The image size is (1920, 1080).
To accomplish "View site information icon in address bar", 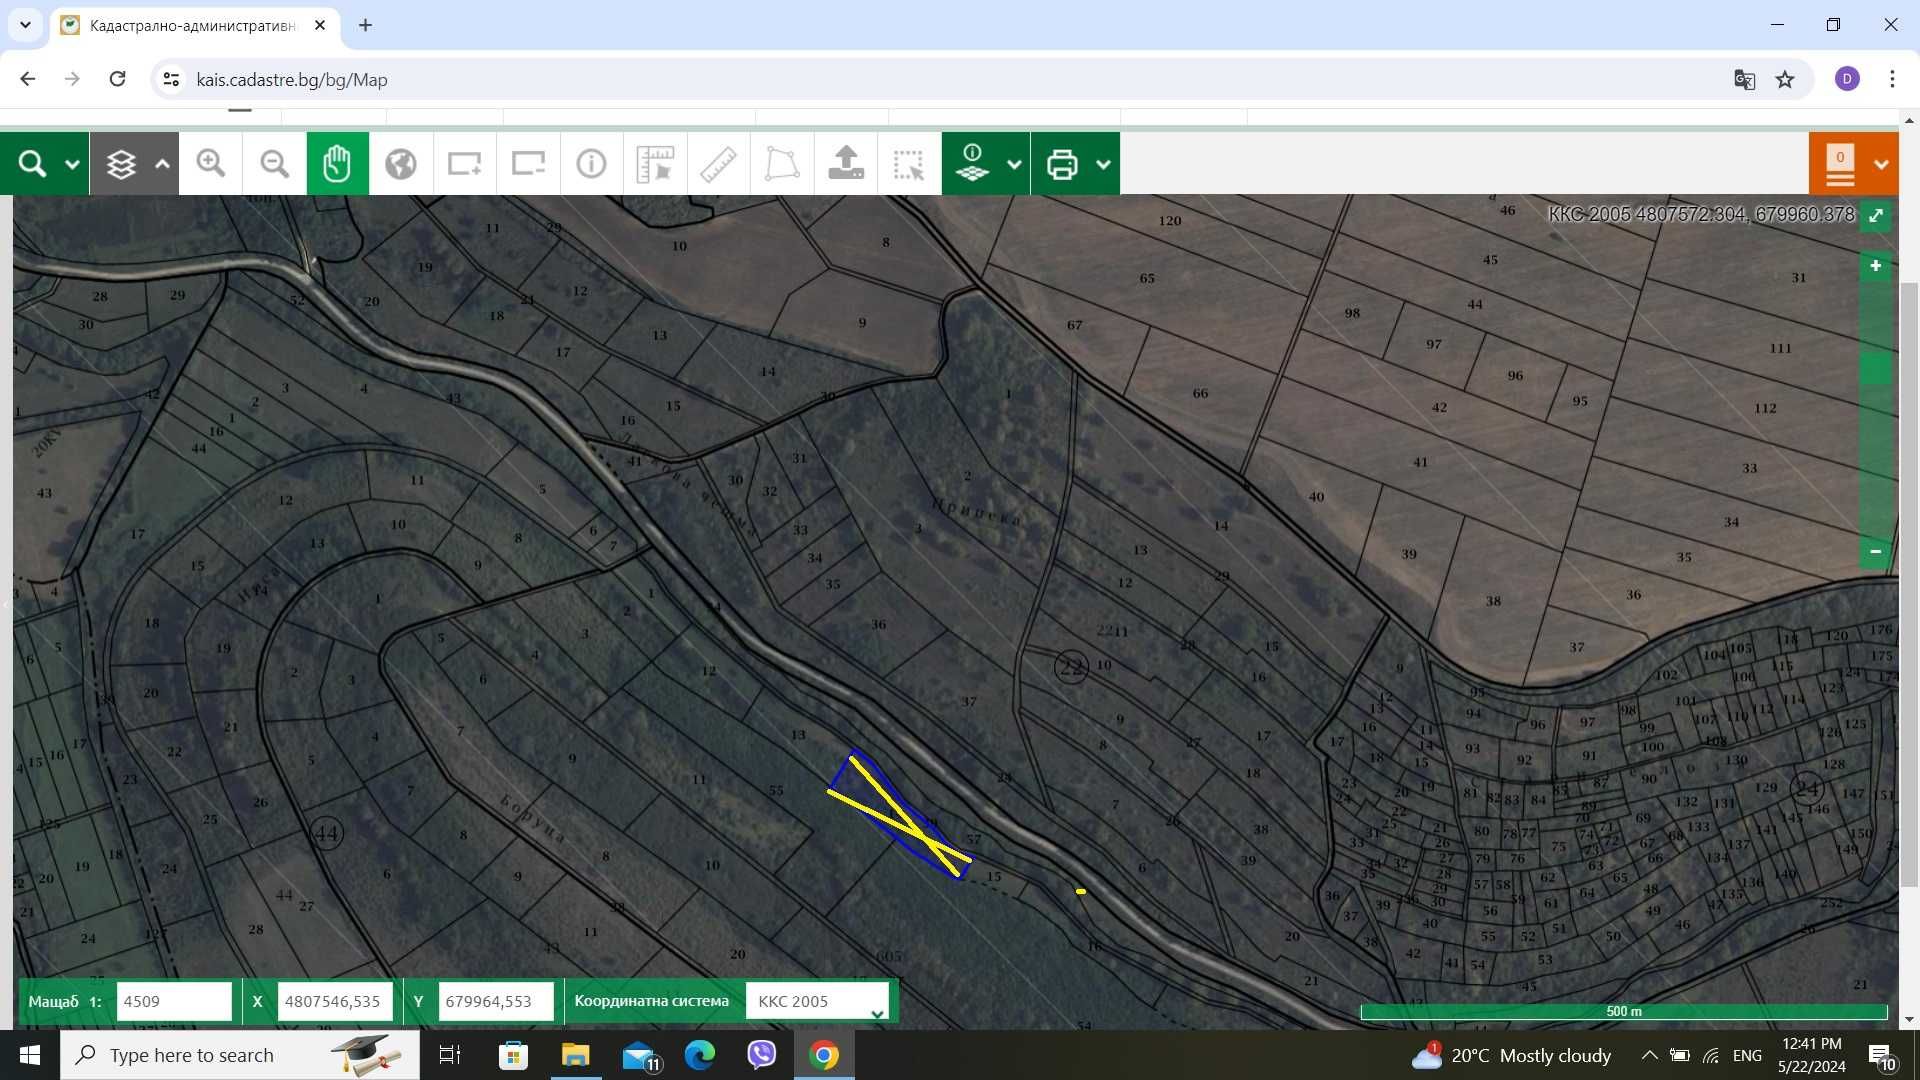I will [x=171, y=79].
